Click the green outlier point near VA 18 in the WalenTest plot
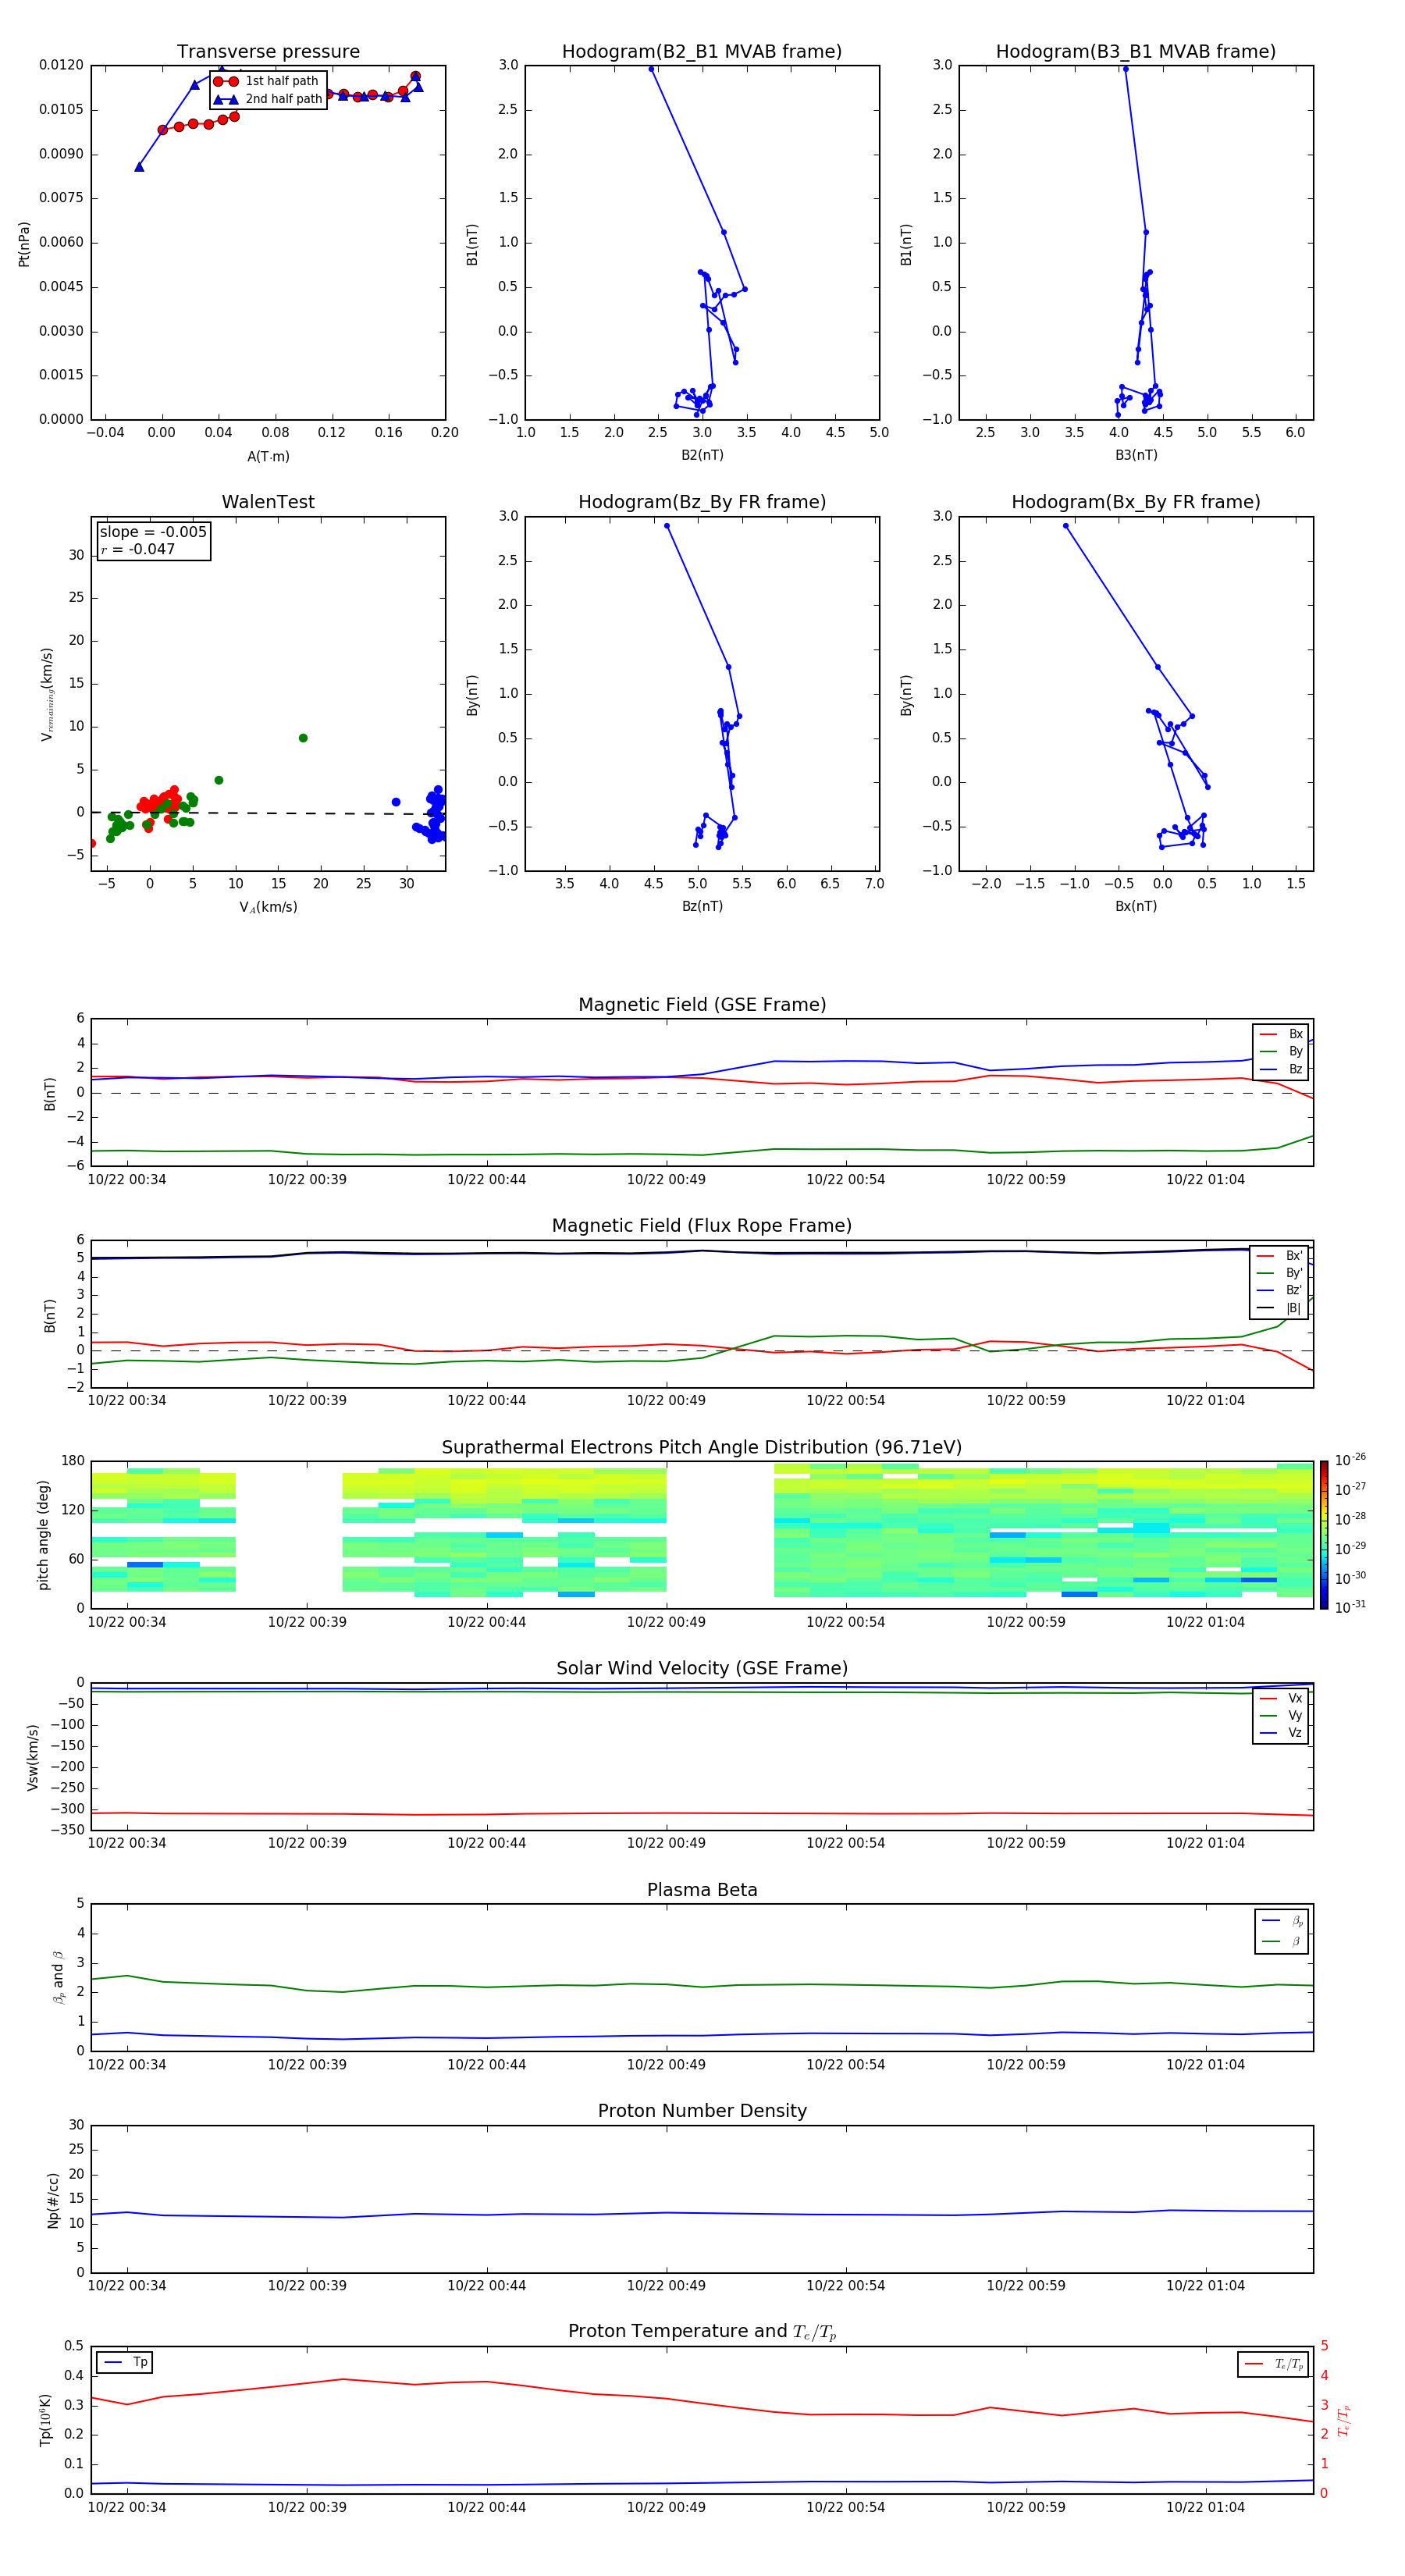Screen dimensions: 1405x2576 303,738
